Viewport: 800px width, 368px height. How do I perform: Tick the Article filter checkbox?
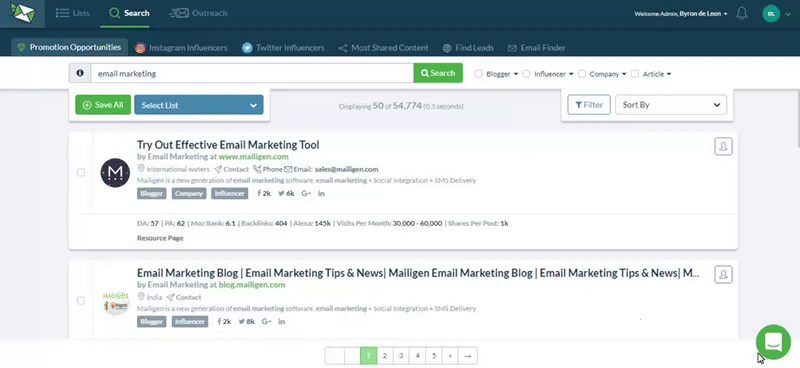point(635,74)
